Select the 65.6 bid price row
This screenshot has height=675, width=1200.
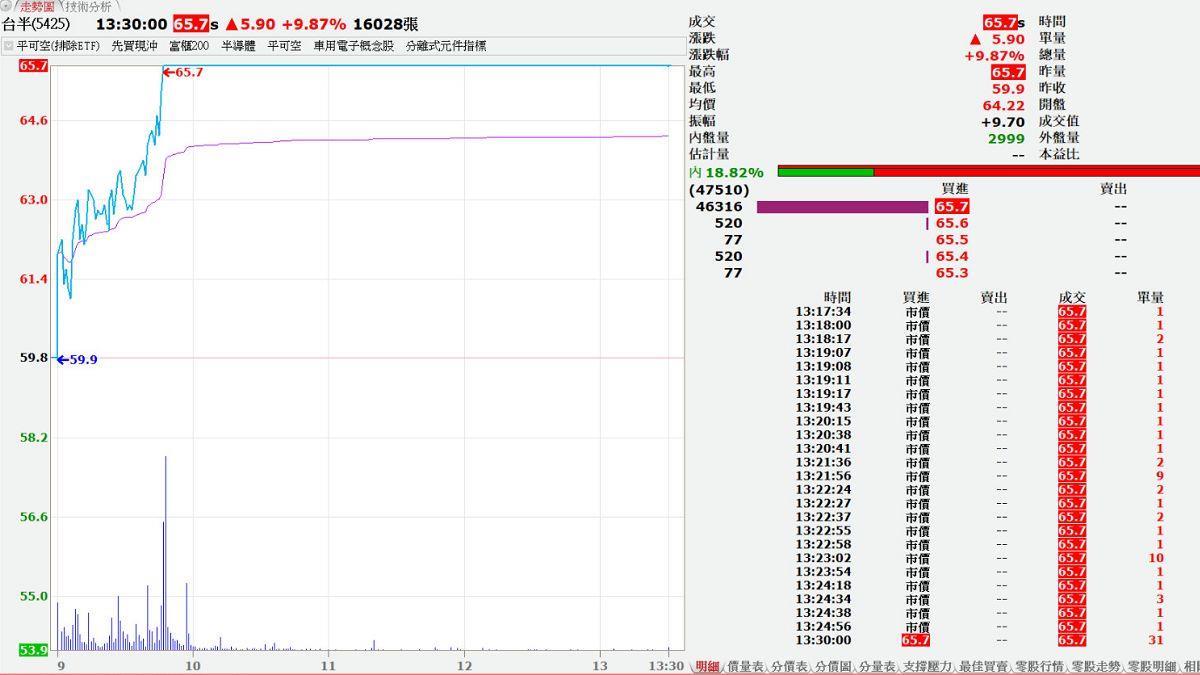(x=951, y=224)
